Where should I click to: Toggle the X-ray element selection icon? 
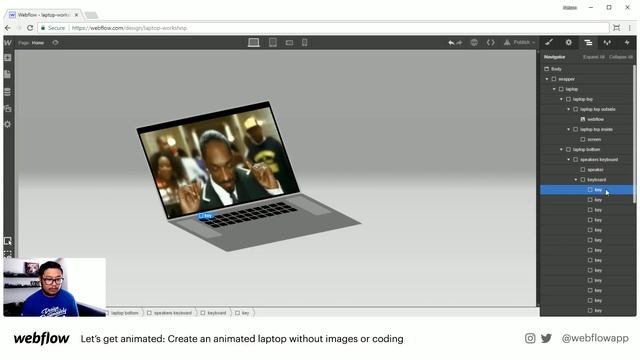point(8,241)
